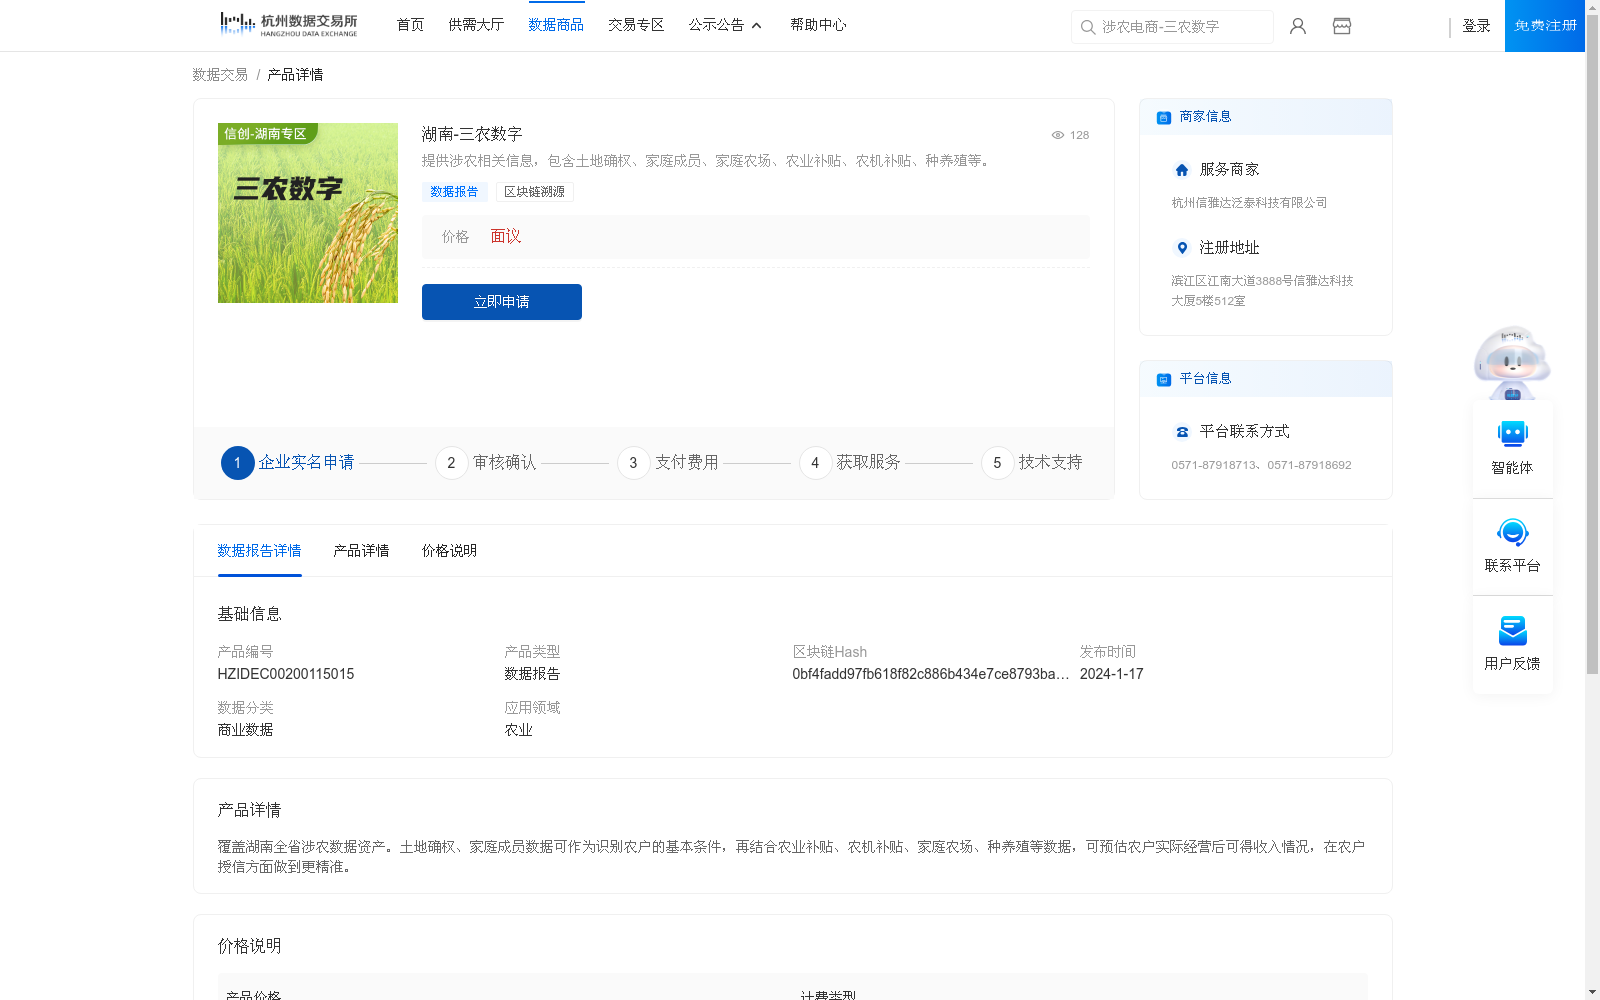Open 数据商品 navigation item

[x=556, y=25]
